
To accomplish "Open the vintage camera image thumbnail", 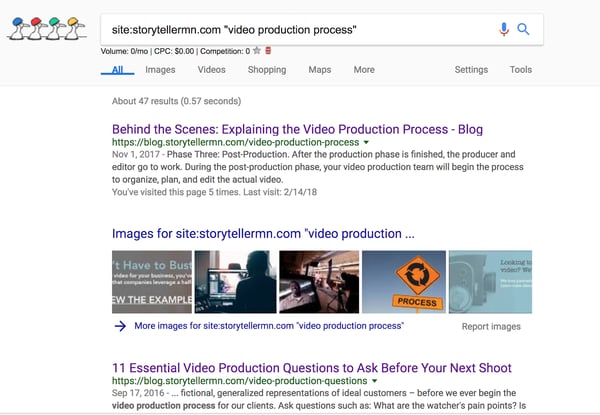I will coord(490,282).
